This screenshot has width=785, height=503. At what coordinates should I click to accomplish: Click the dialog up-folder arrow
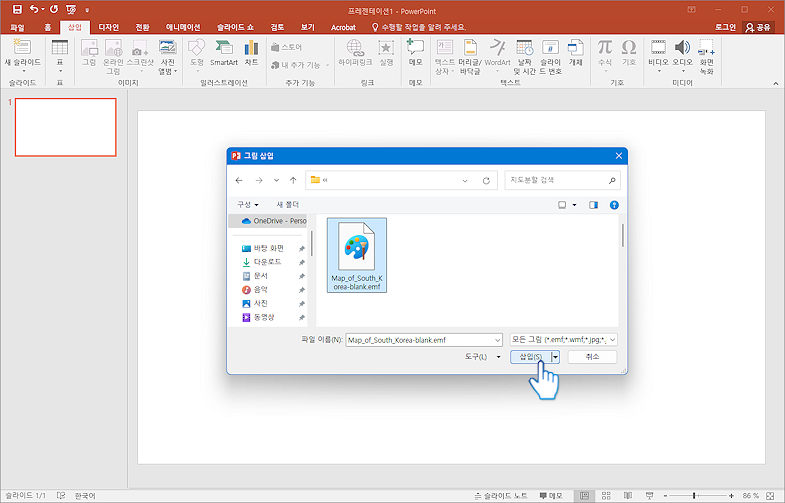[x=293, y=181]
